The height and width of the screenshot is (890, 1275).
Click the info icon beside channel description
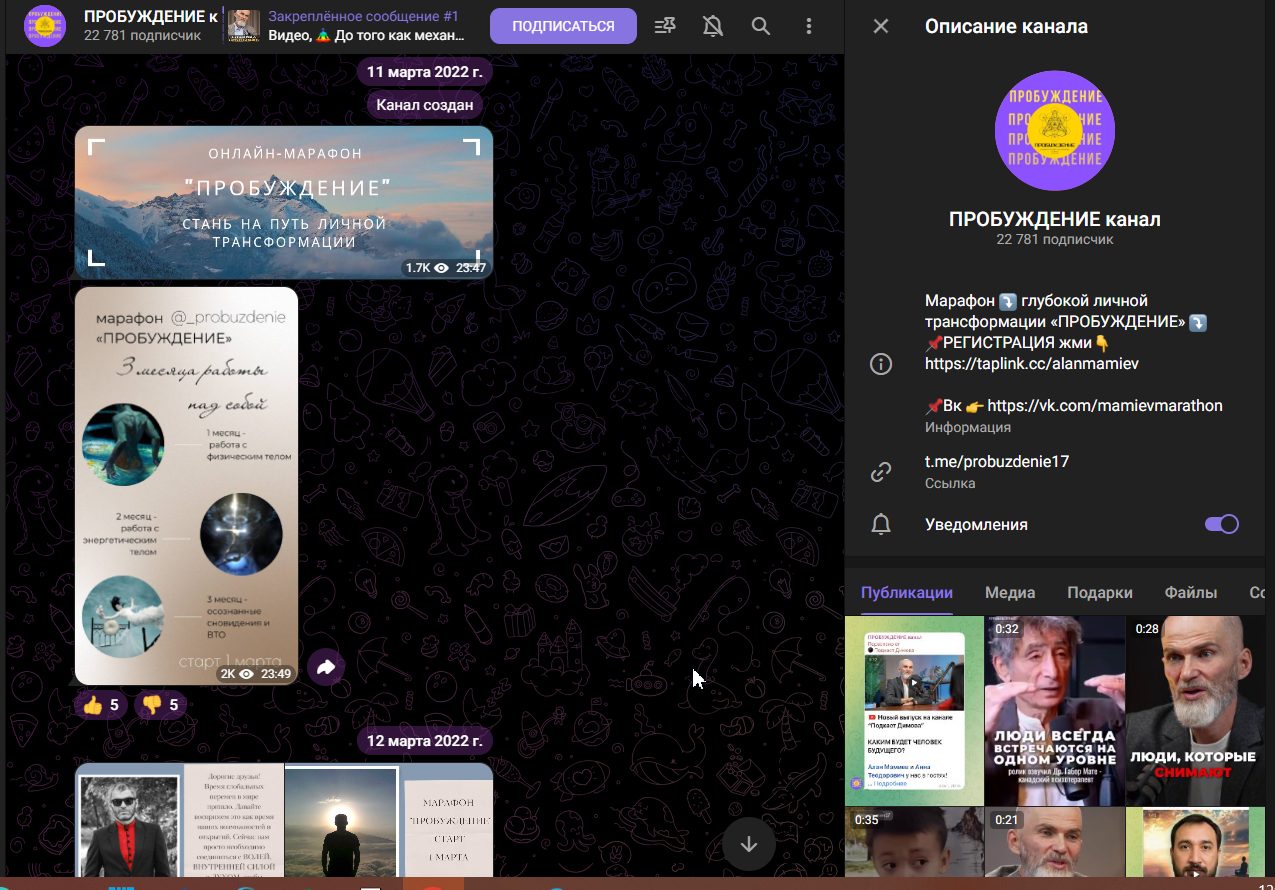(881, 364)
